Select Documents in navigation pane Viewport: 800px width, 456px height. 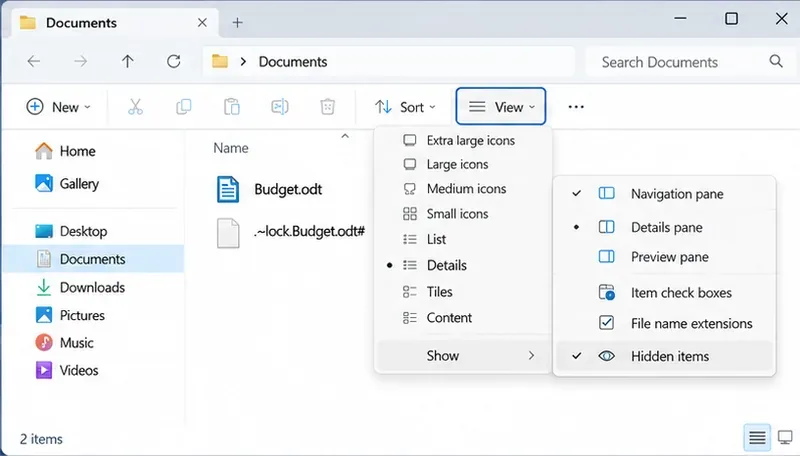(x=93, y=259)
